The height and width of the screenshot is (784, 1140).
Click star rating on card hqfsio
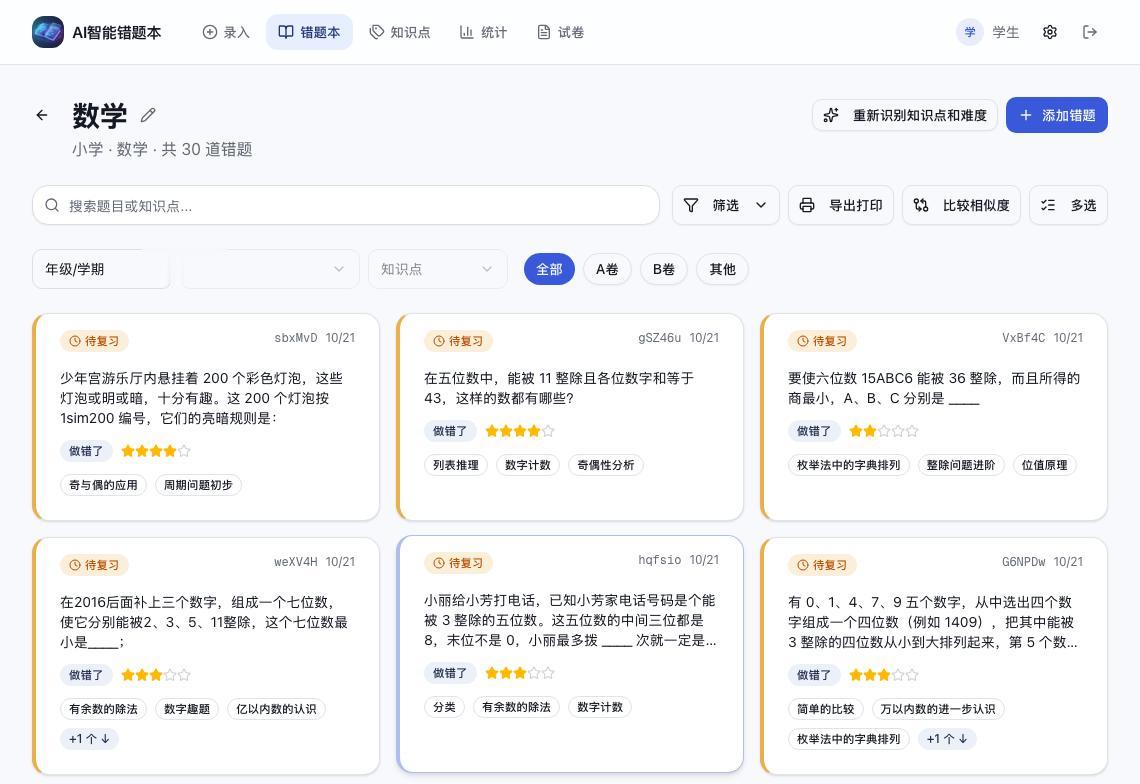click(520, 673)
